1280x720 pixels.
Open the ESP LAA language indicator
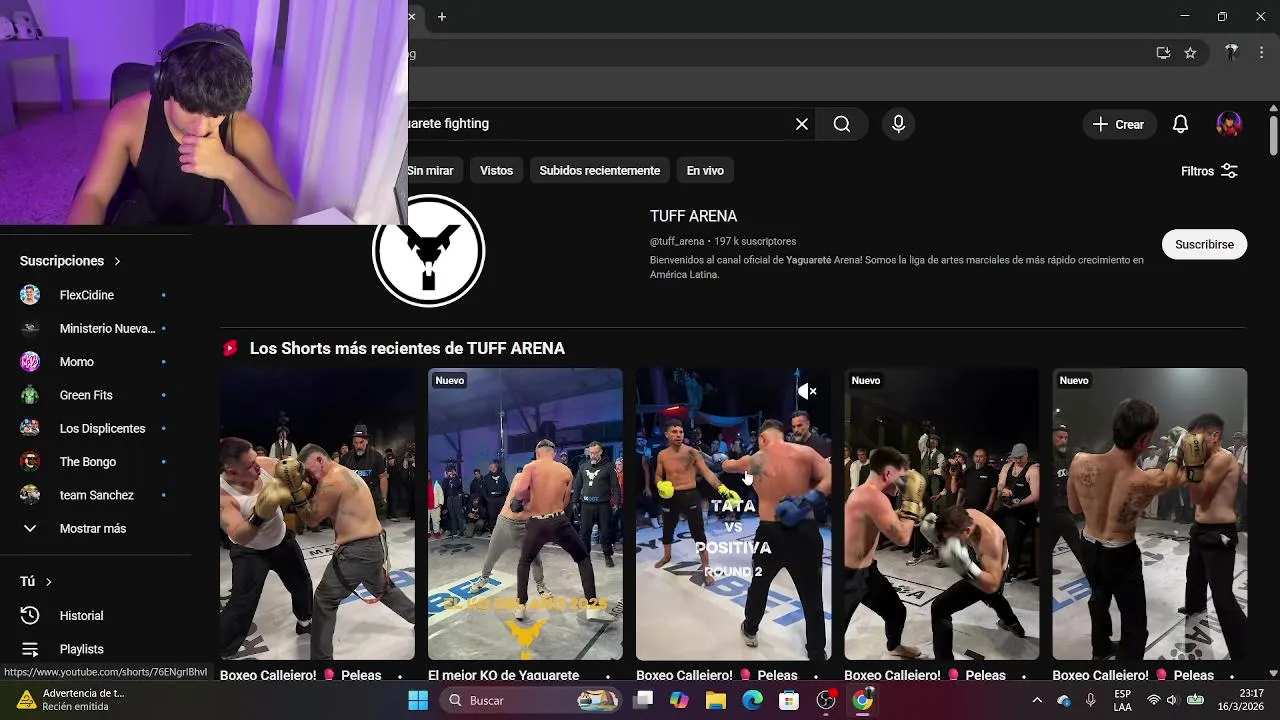click(x=1123, y=700)
